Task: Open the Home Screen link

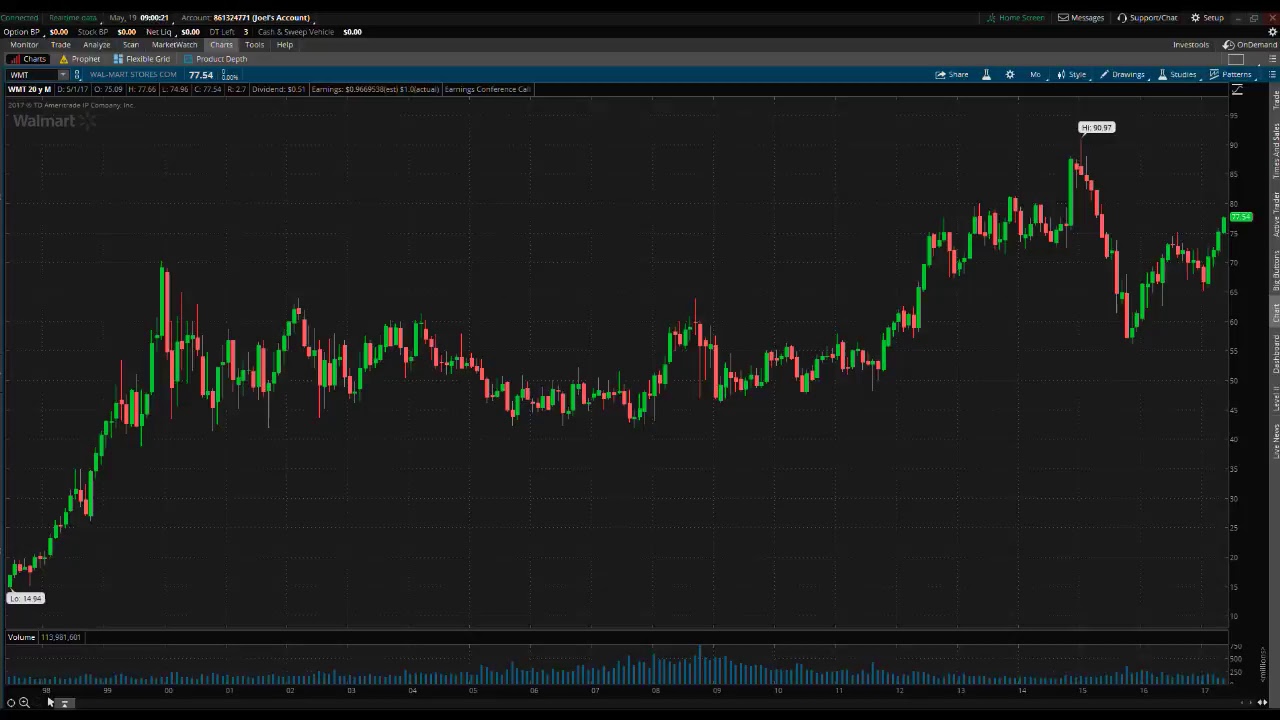Action: [1015, 18]
